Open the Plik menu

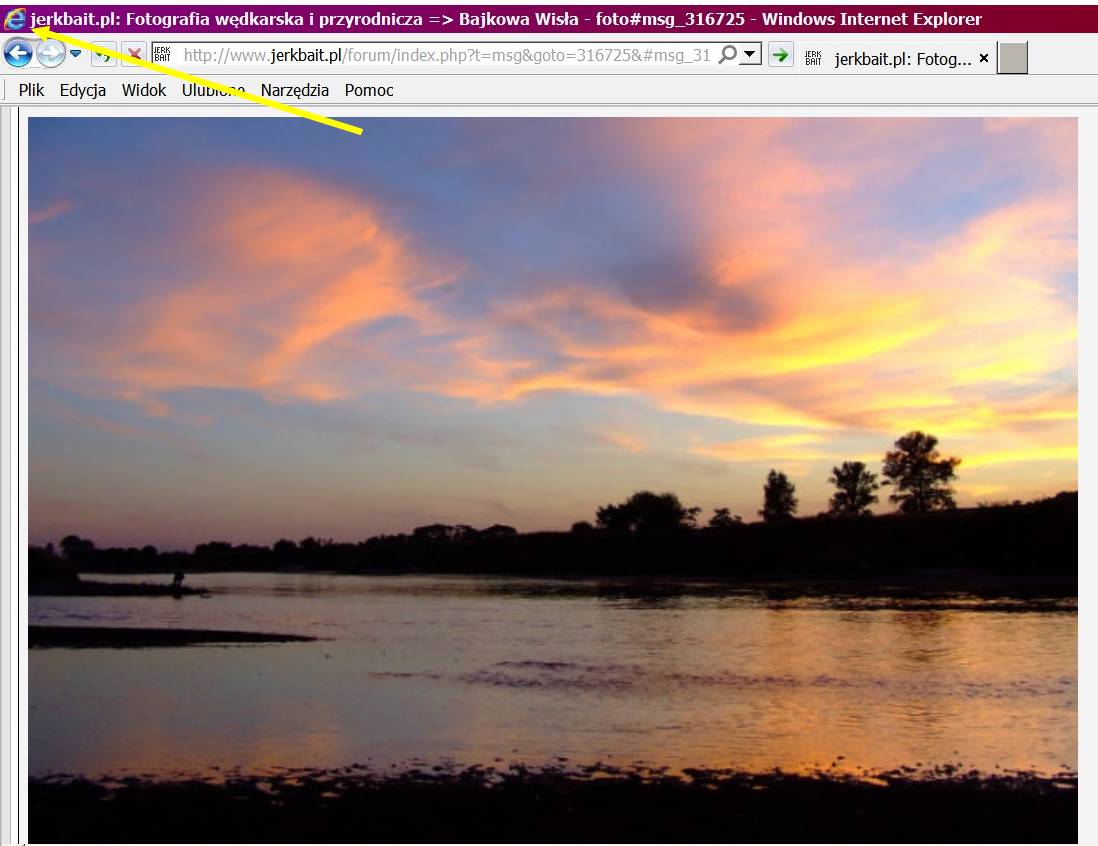(x=31, y=90)
